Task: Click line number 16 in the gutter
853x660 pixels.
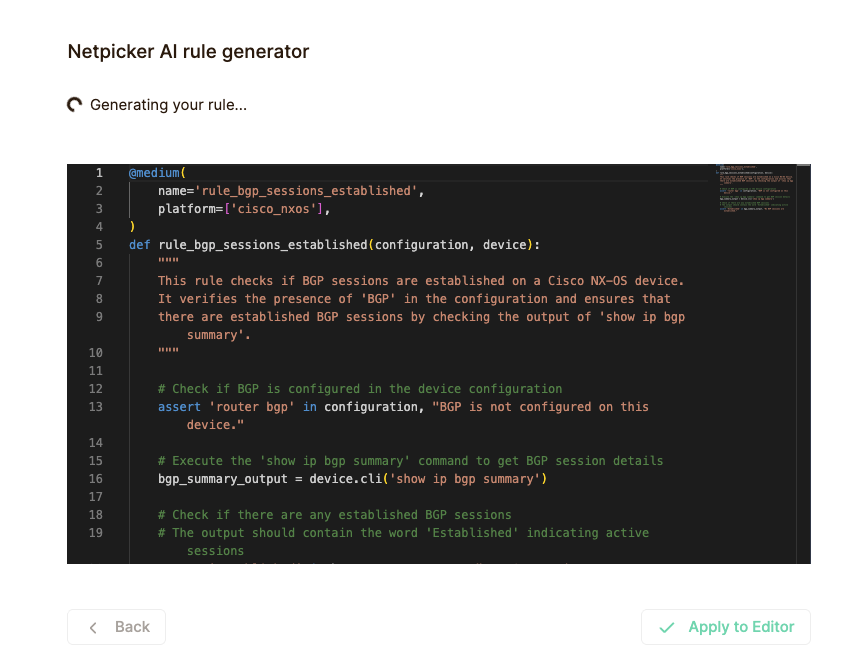Action: point(96,479)
